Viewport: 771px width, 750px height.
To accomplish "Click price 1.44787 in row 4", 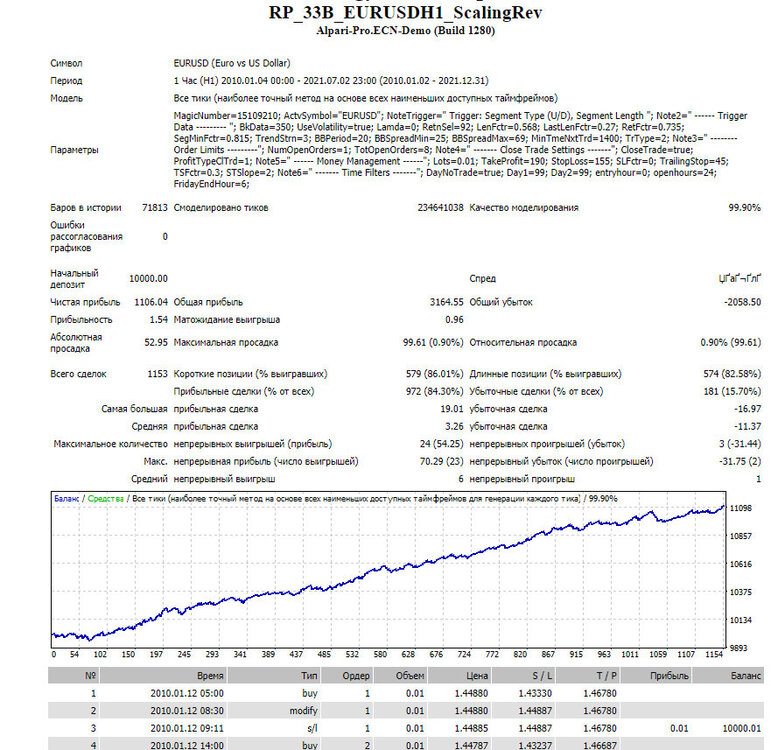I will tap(471, 746).
